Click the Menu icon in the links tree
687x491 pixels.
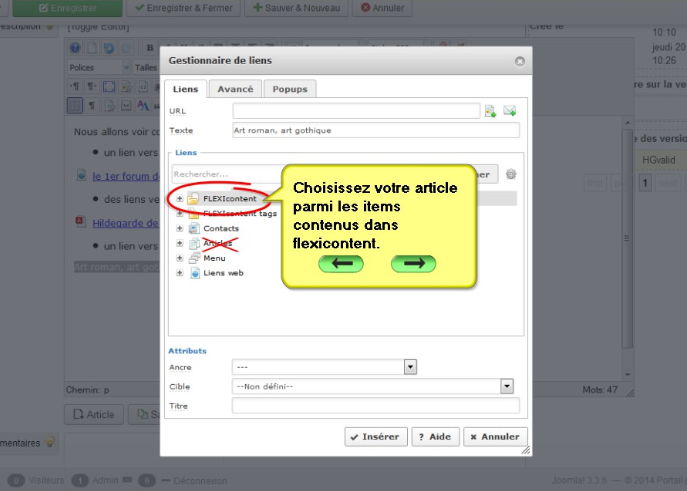[194, 258]
